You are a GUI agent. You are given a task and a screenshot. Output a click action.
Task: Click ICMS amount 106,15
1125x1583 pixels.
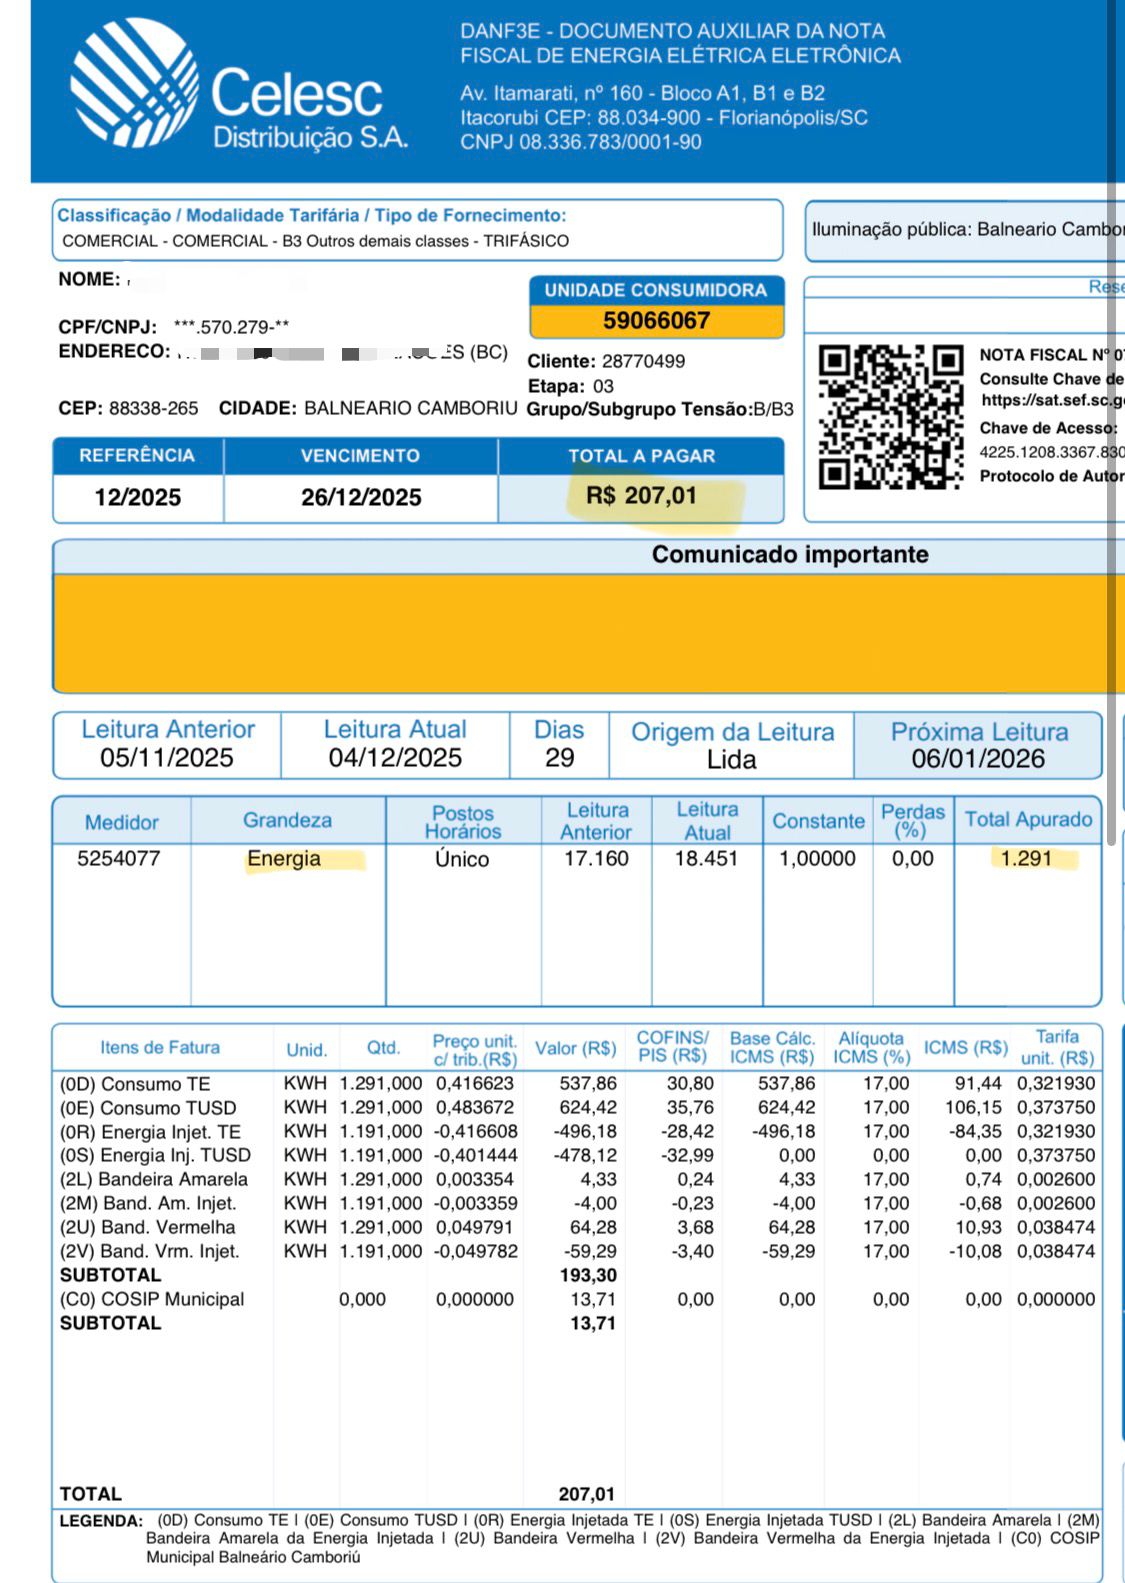click(973, 1108)
